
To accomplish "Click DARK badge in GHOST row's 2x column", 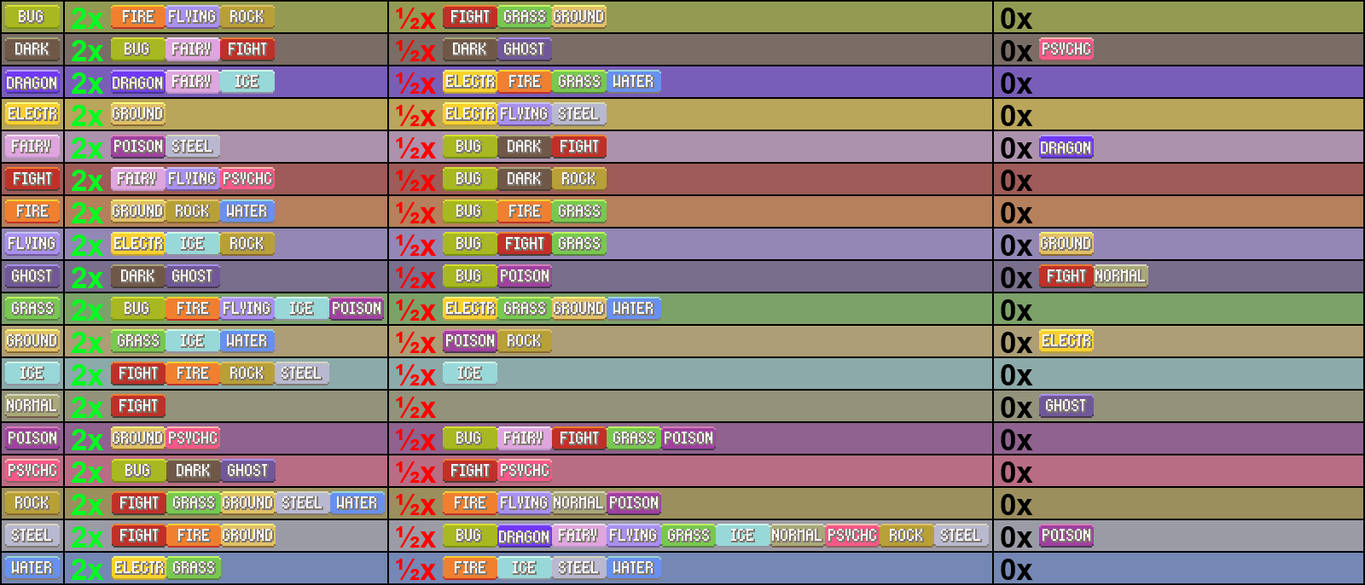I will (x=138, y=276).
